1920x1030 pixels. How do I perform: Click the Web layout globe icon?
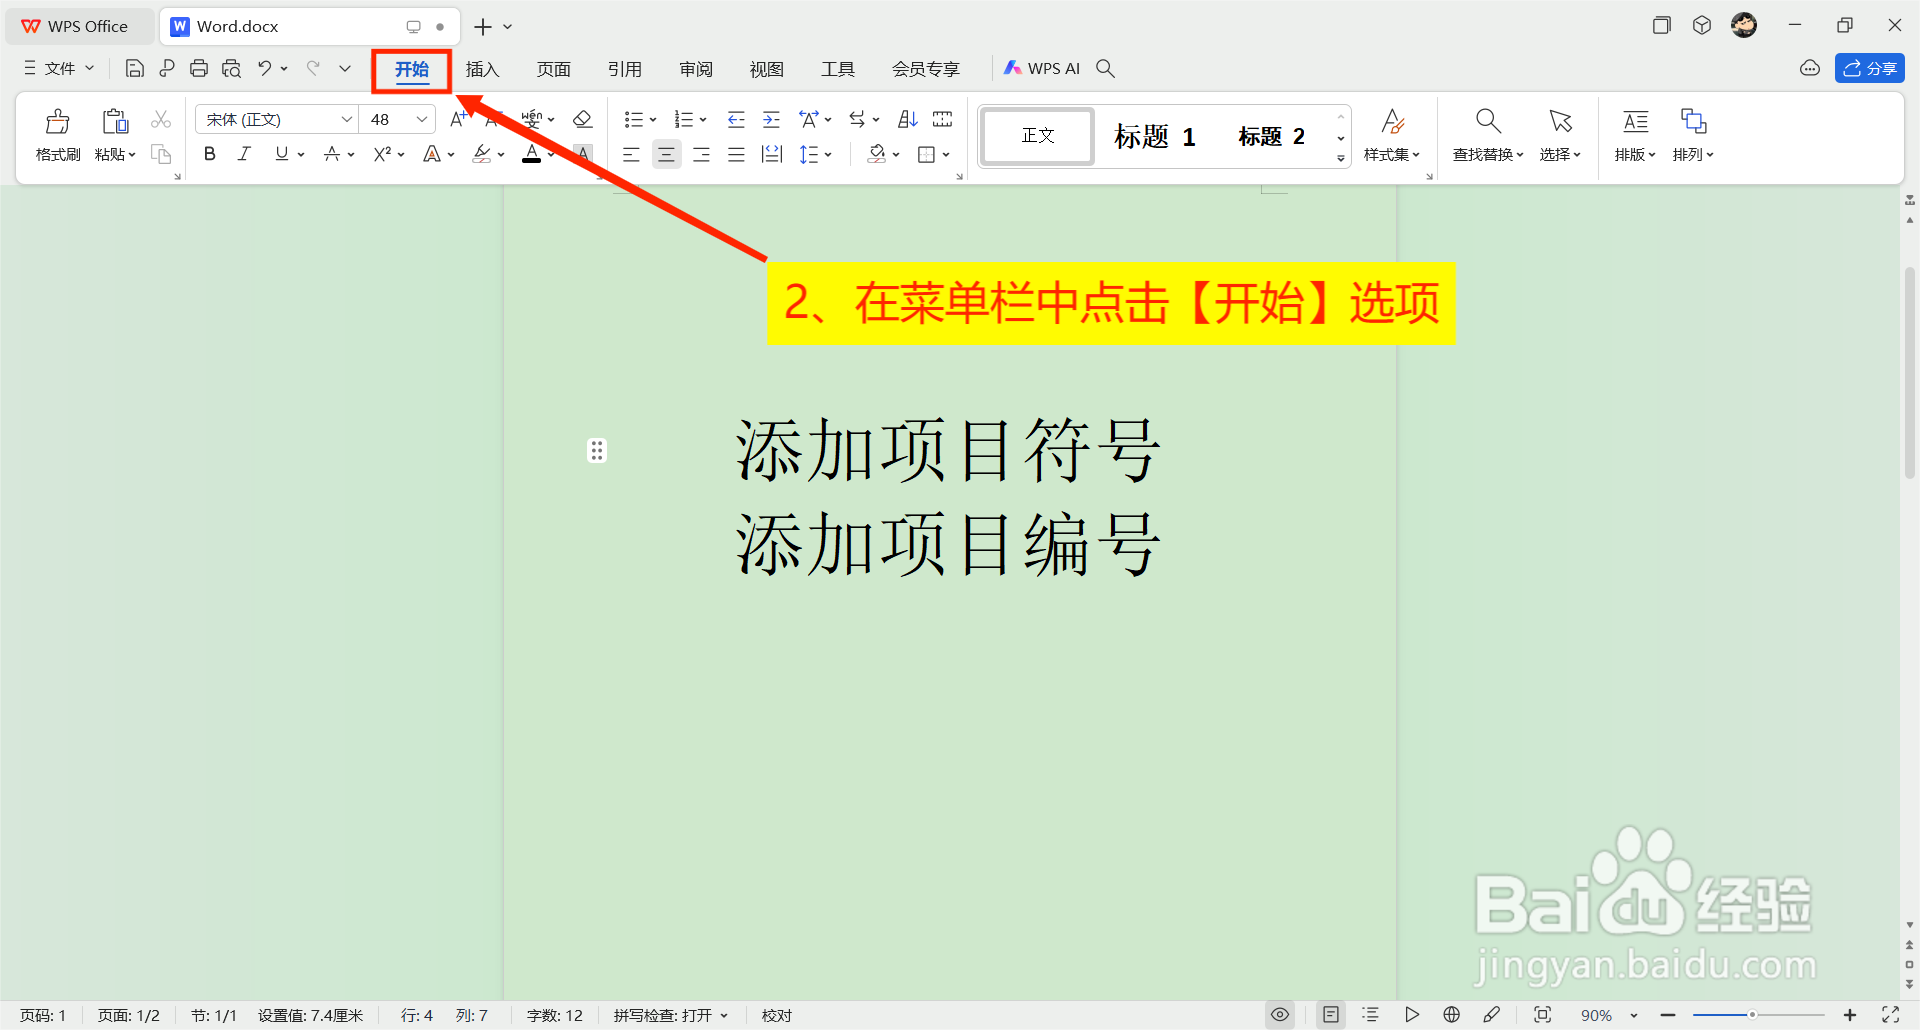coord(1452,1015)
